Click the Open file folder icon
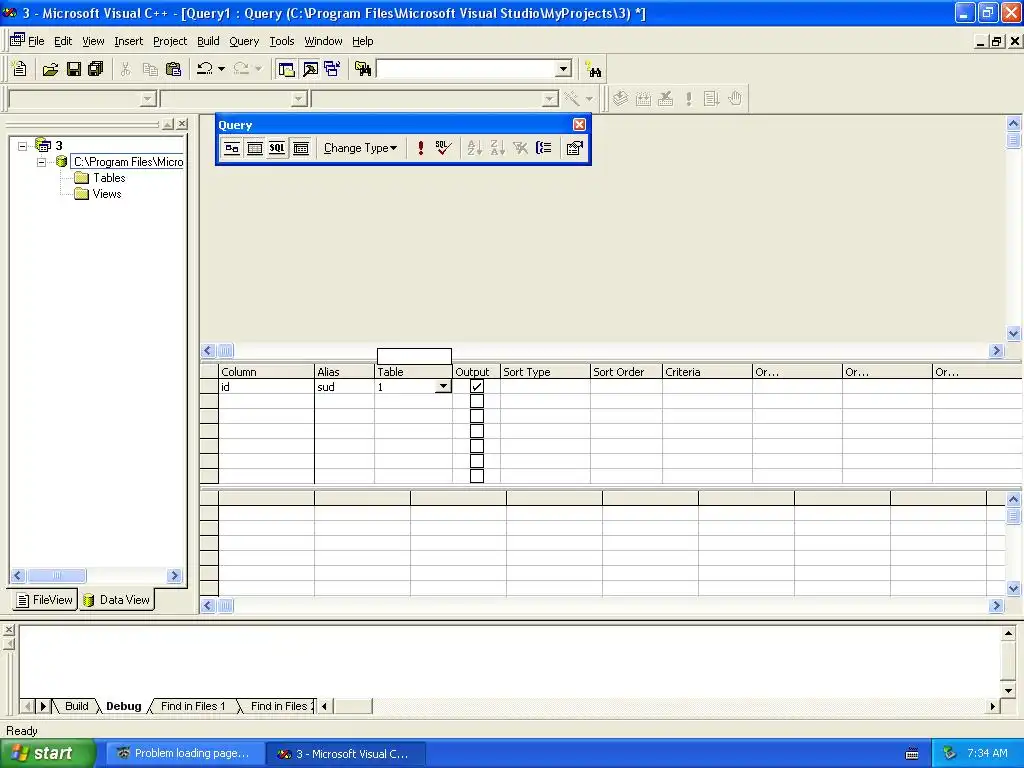1024x768 pixels. coord(50,69)
